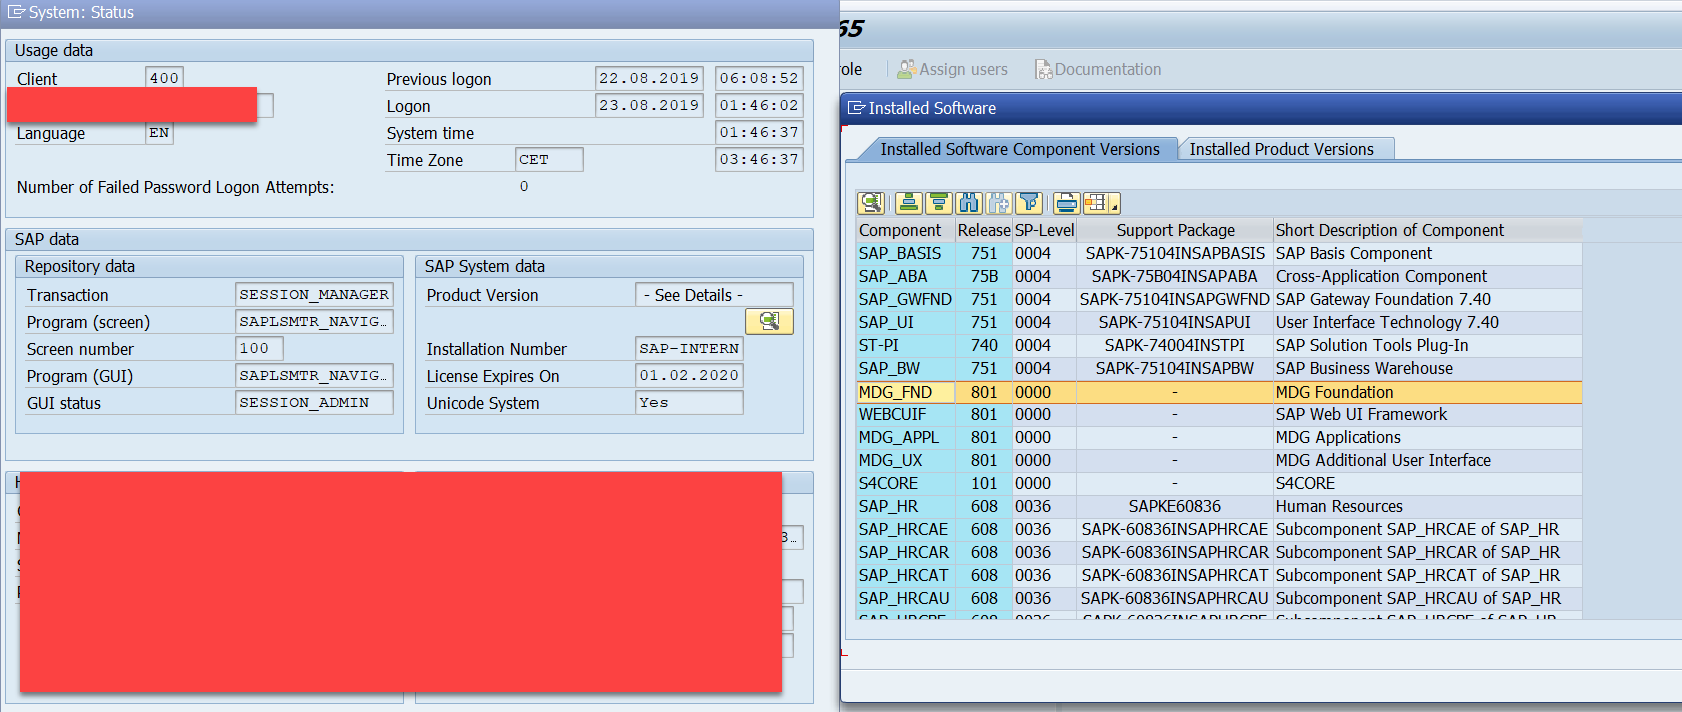Click the Release column header
This screenshot has height=712, width=1682.
coord(984,230)
